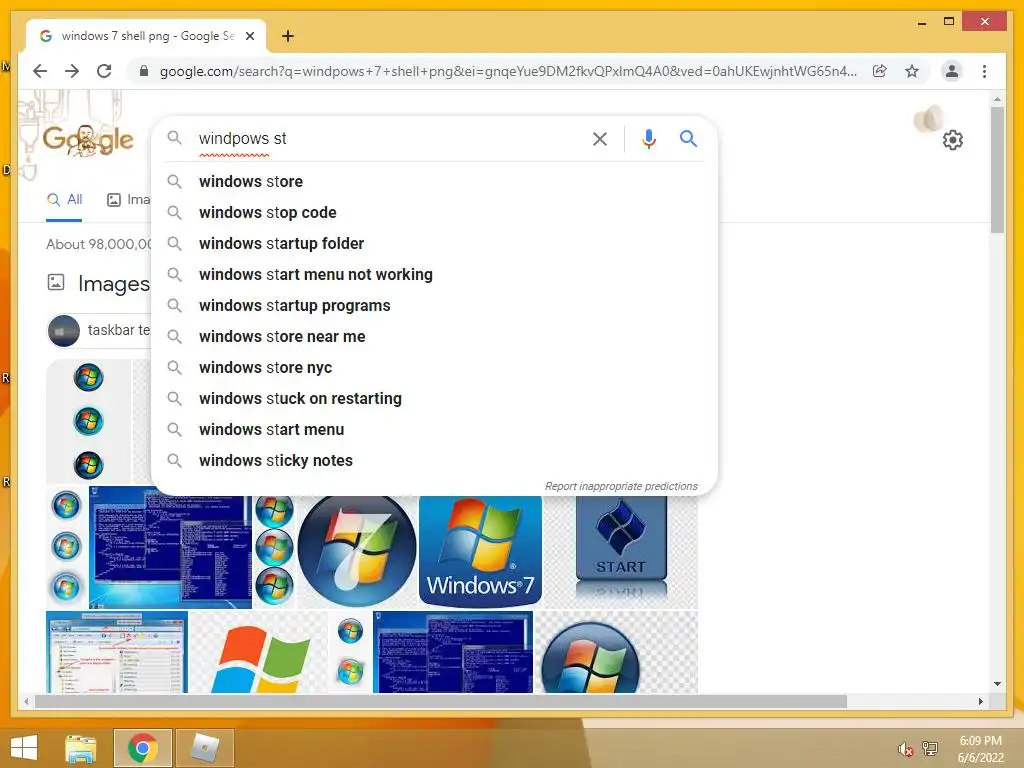Screen dimensions: 1024x768
Task: Open a new tab
Action: point(288,36)
